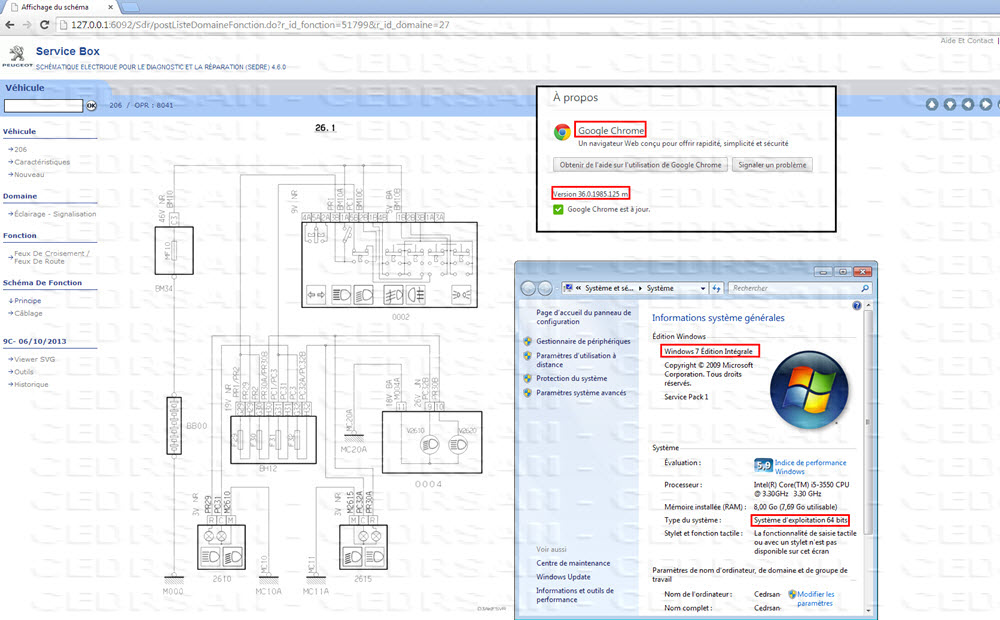
Task: Open the blue help question-mark icon
Action: pos(857,306)
